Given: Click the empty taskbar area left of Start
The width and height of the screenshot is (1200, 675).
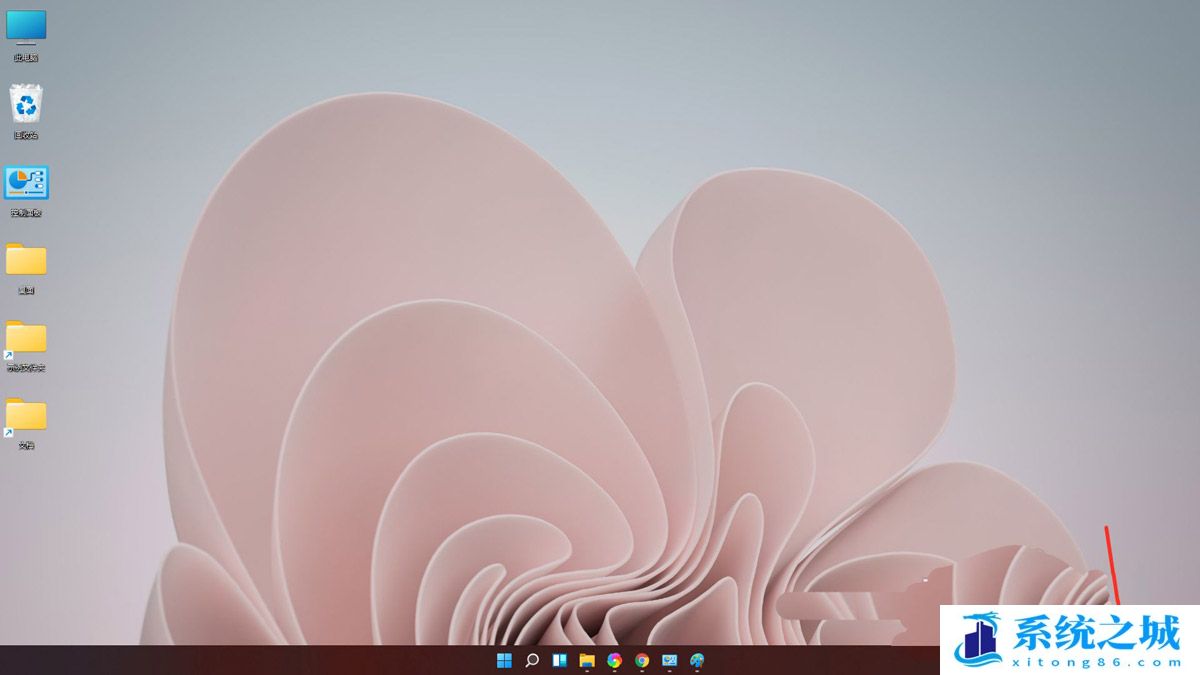Looking at the screenshot, I should pos(250,660).
